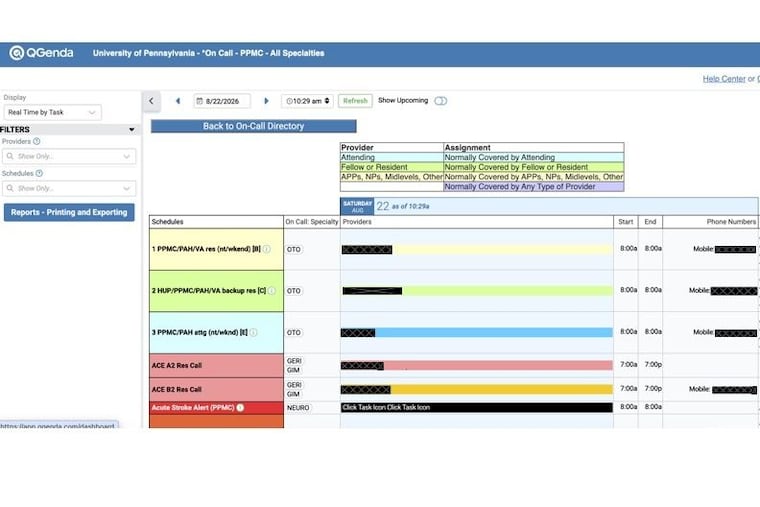Click 3 PPMC/PAH attg schedule name
The height and width of the screenshot is (507, 760).
(200, 333)
